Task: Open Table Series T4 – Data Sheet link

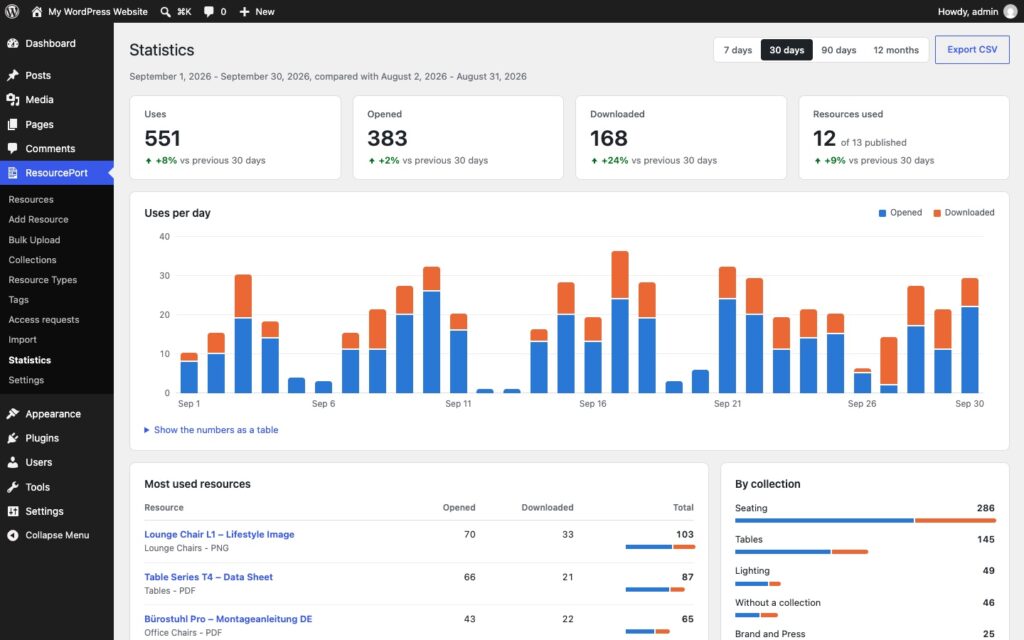Action: point(208,577)
